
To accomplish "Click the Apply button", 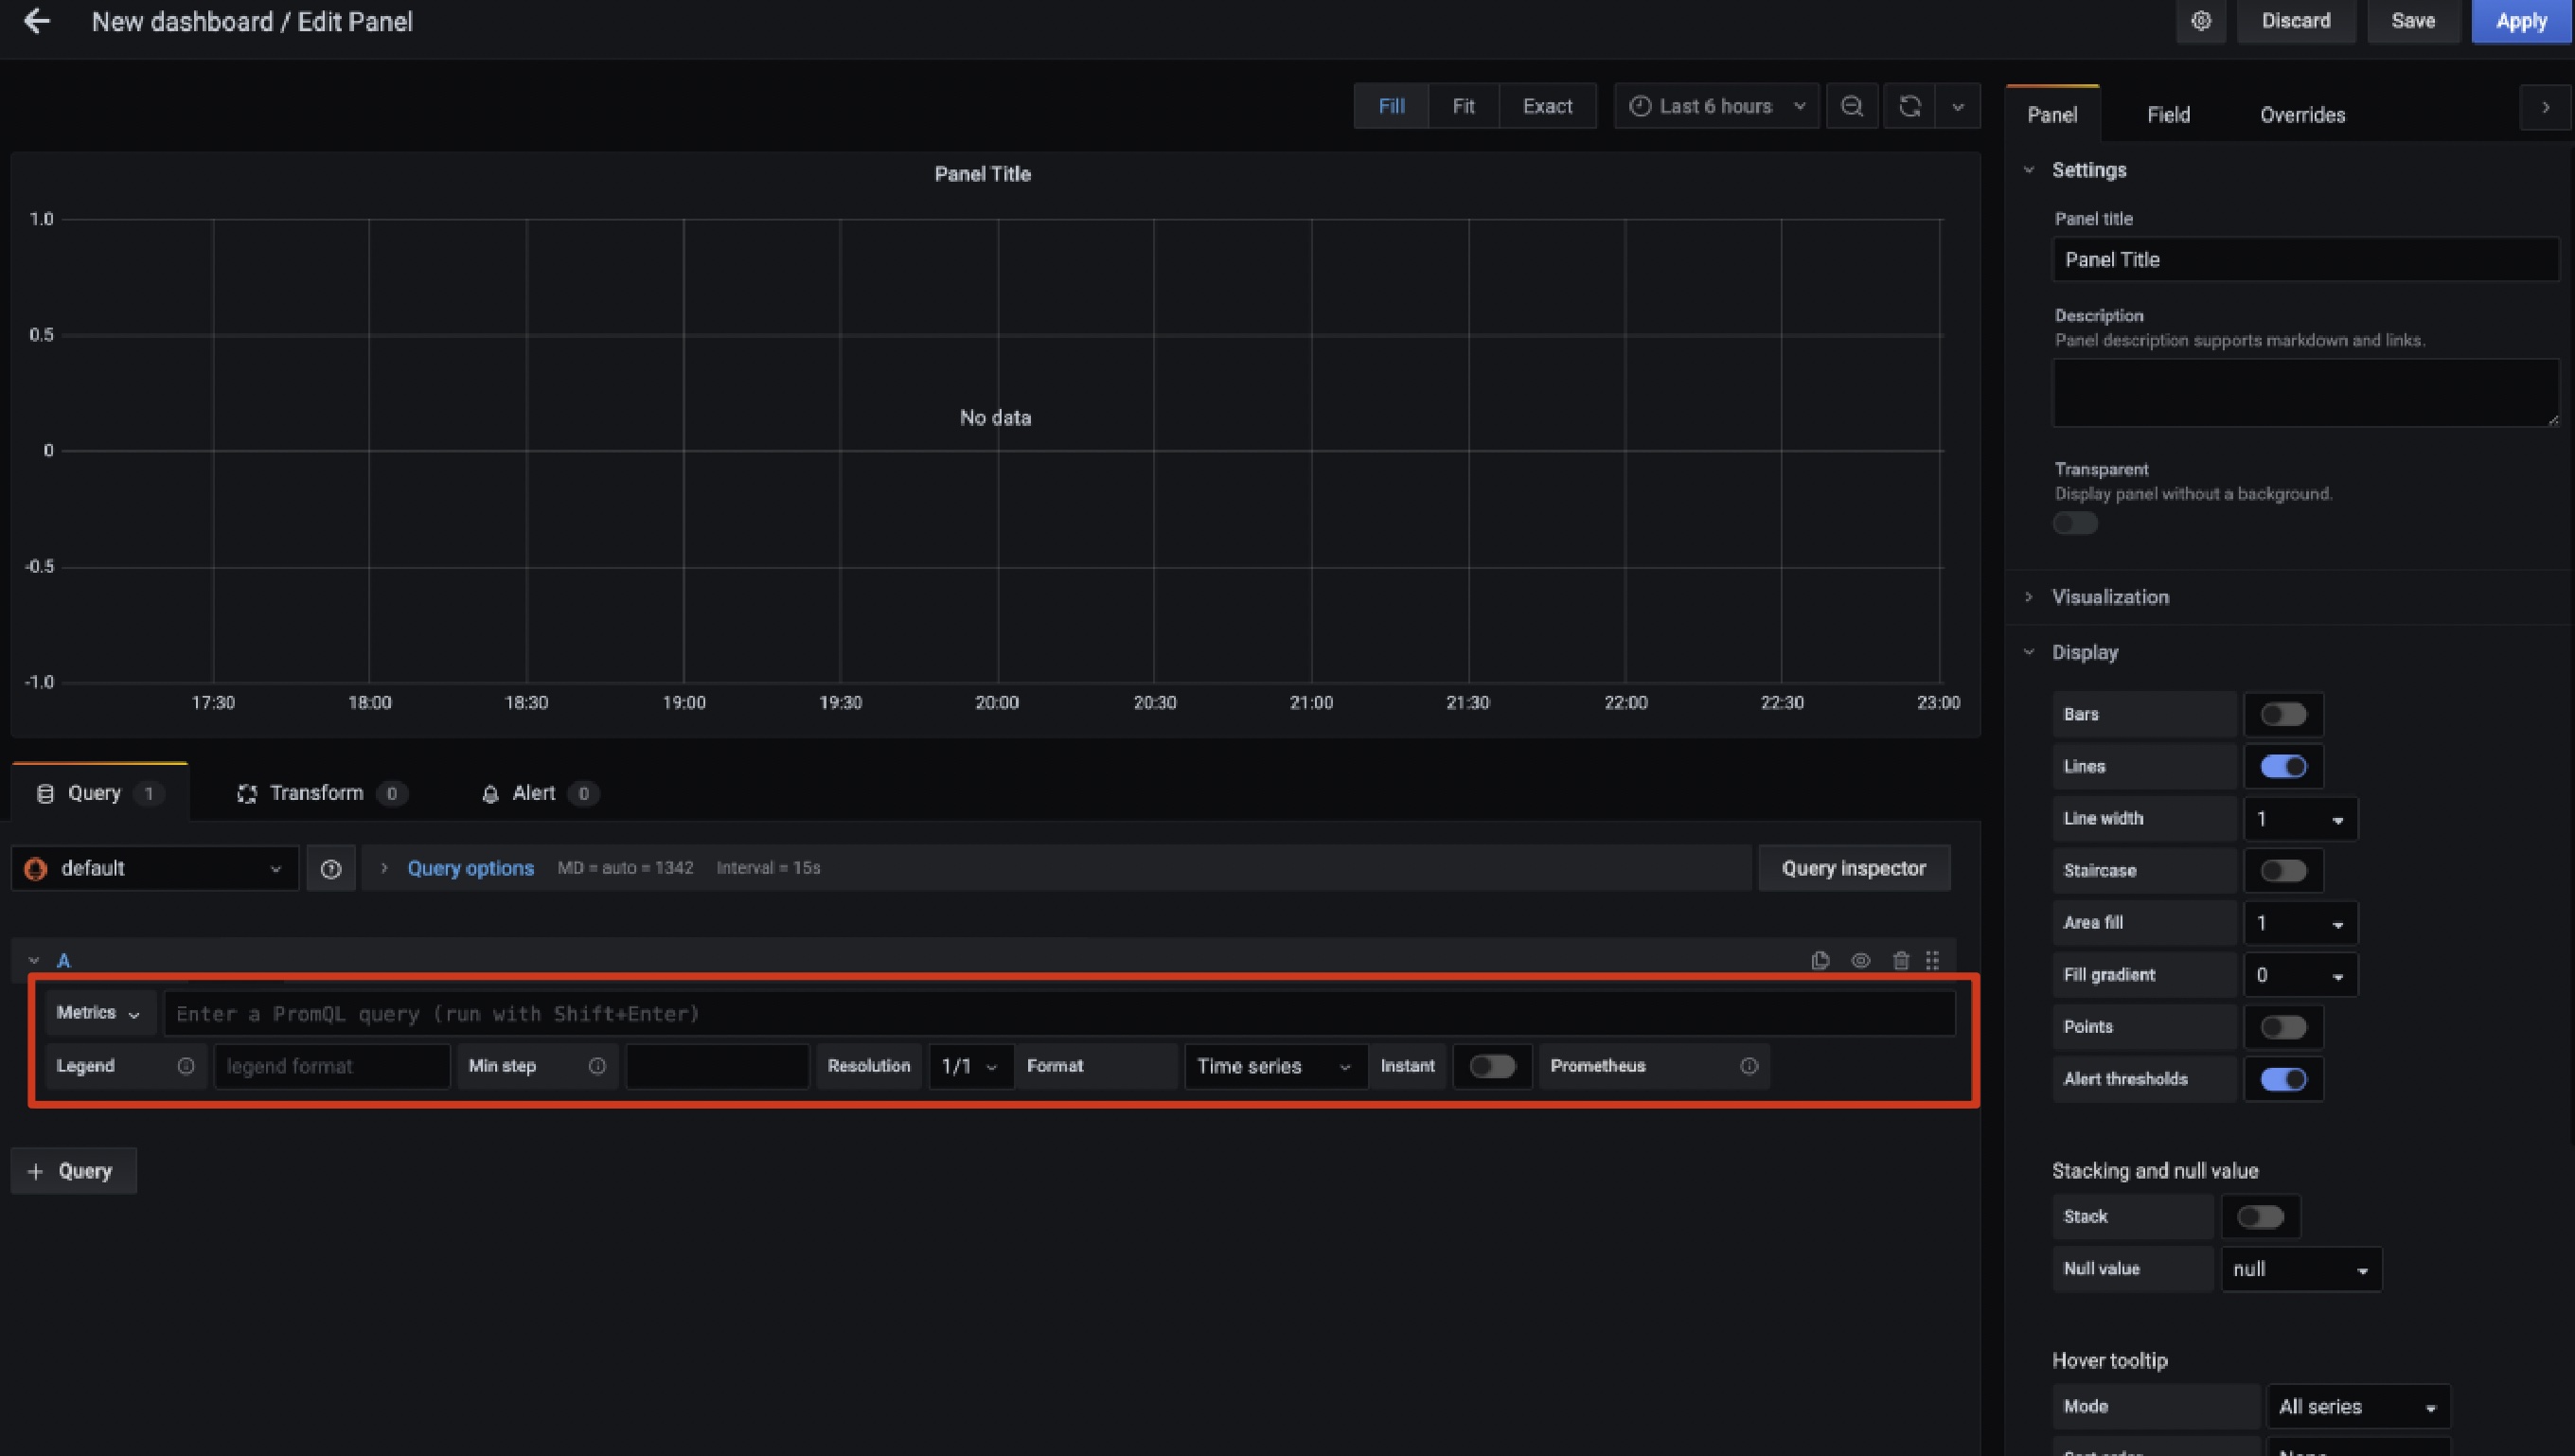I will pyautogui.click(x=2521, y=21).
